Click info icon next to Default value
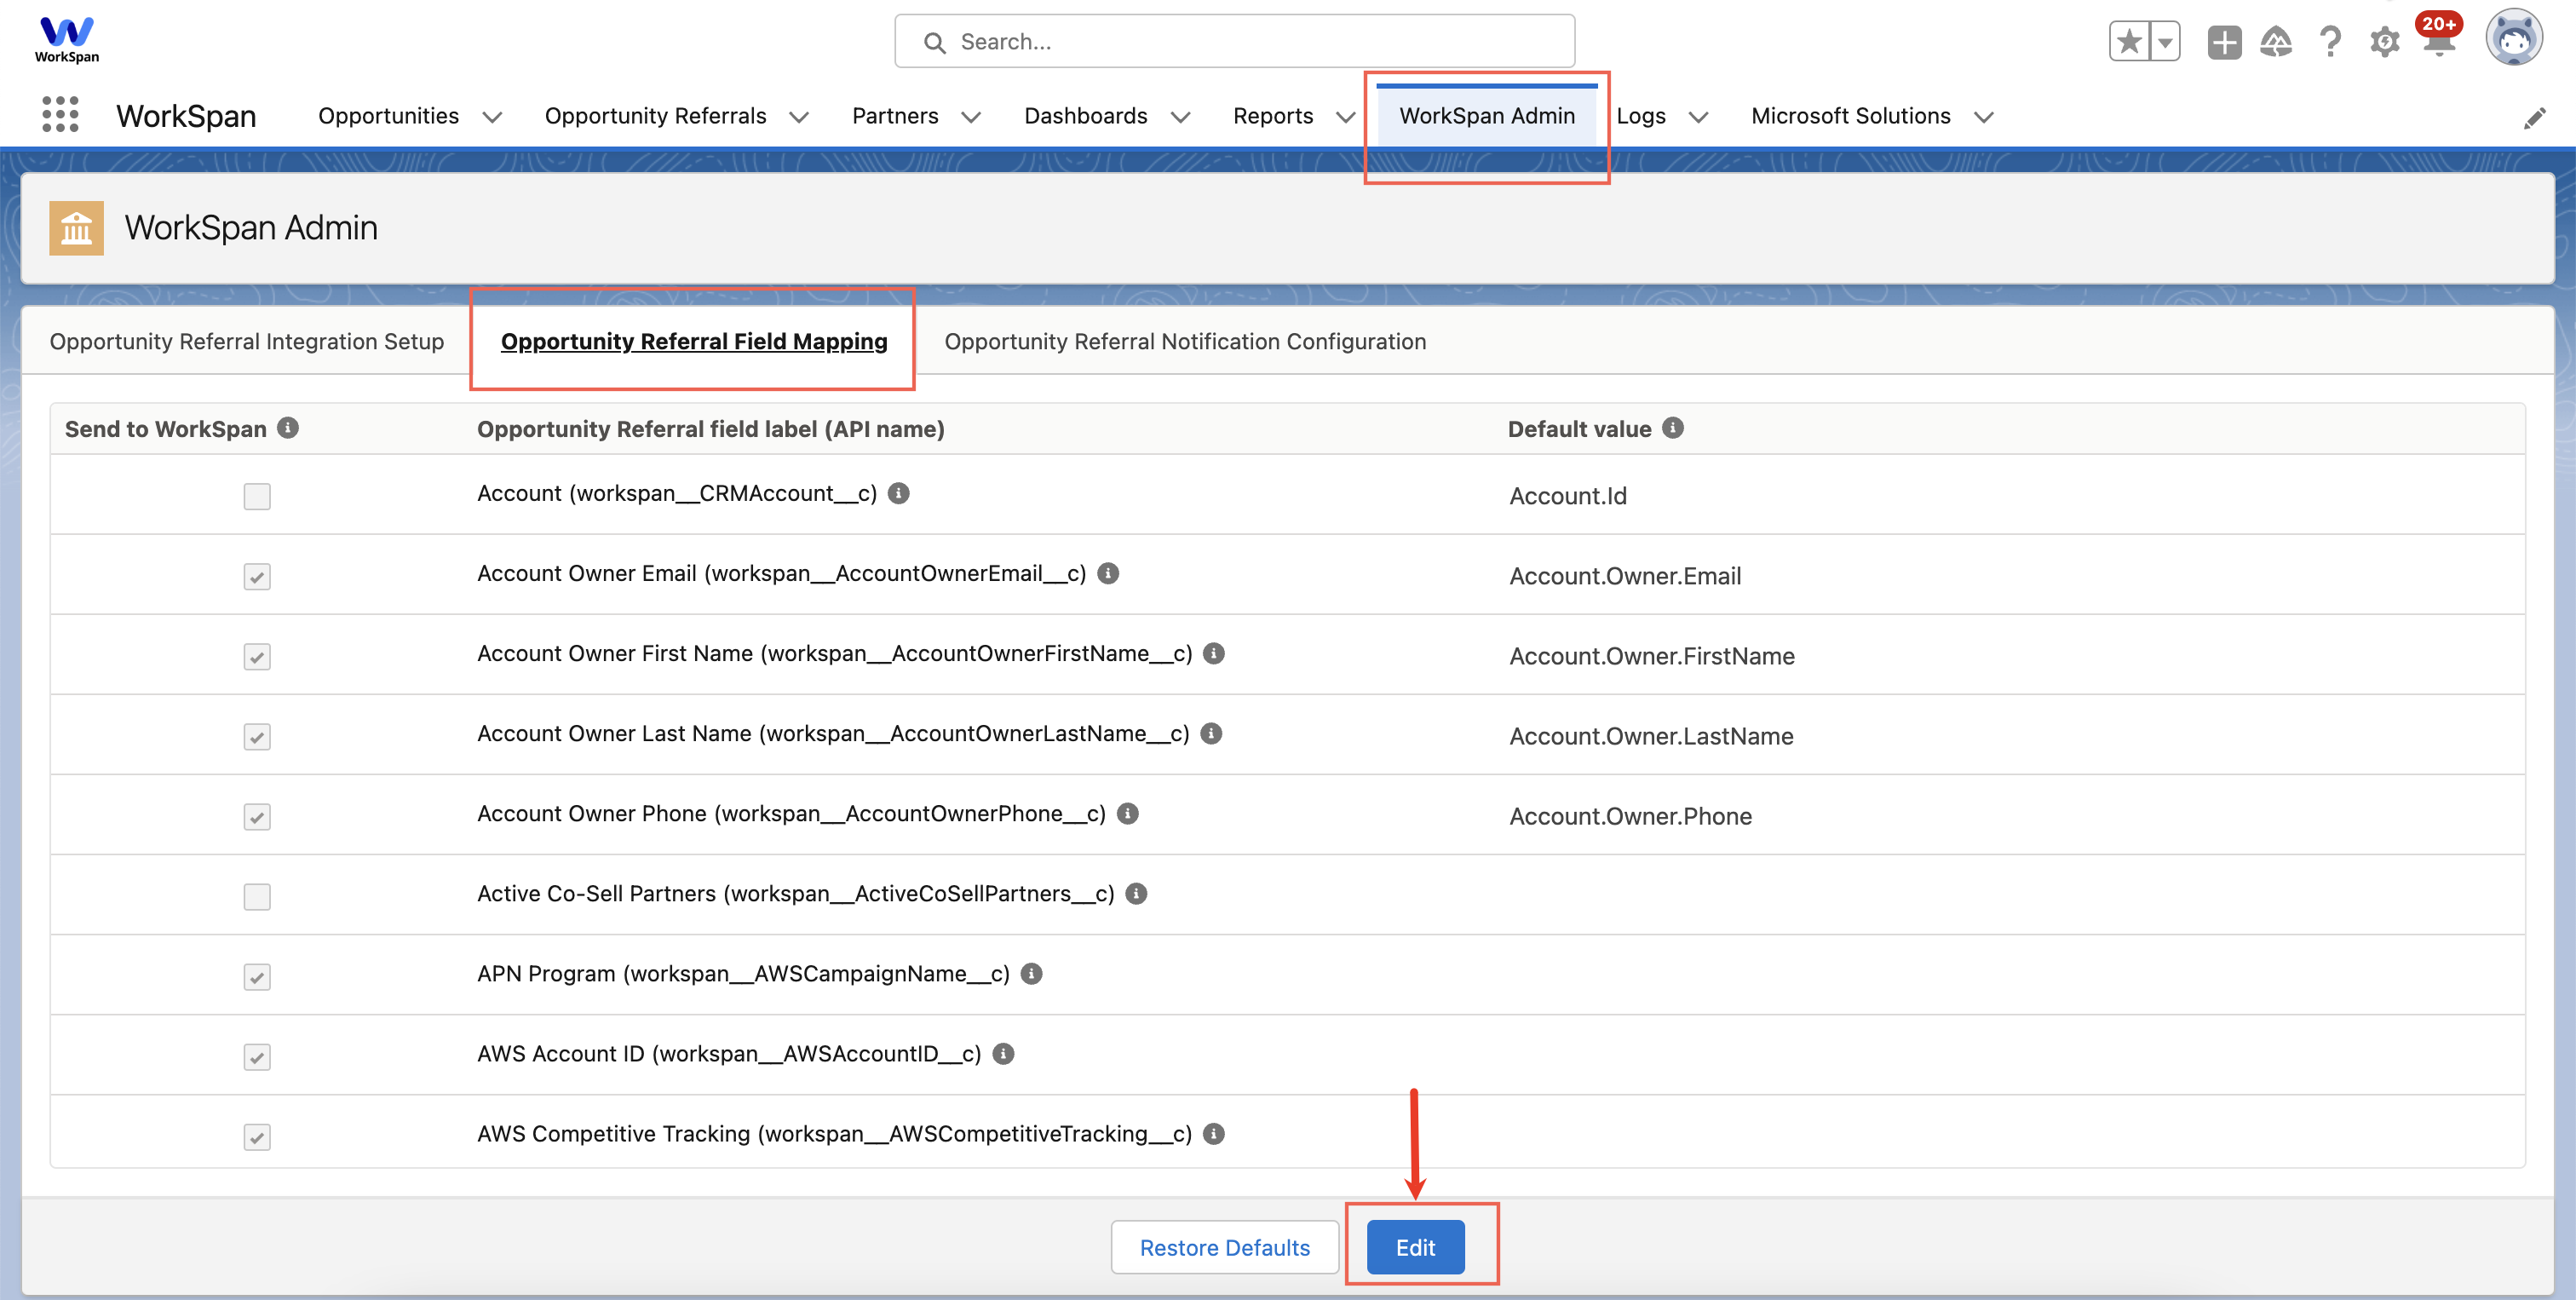2576x1300 pixels. pos(1673,428)
